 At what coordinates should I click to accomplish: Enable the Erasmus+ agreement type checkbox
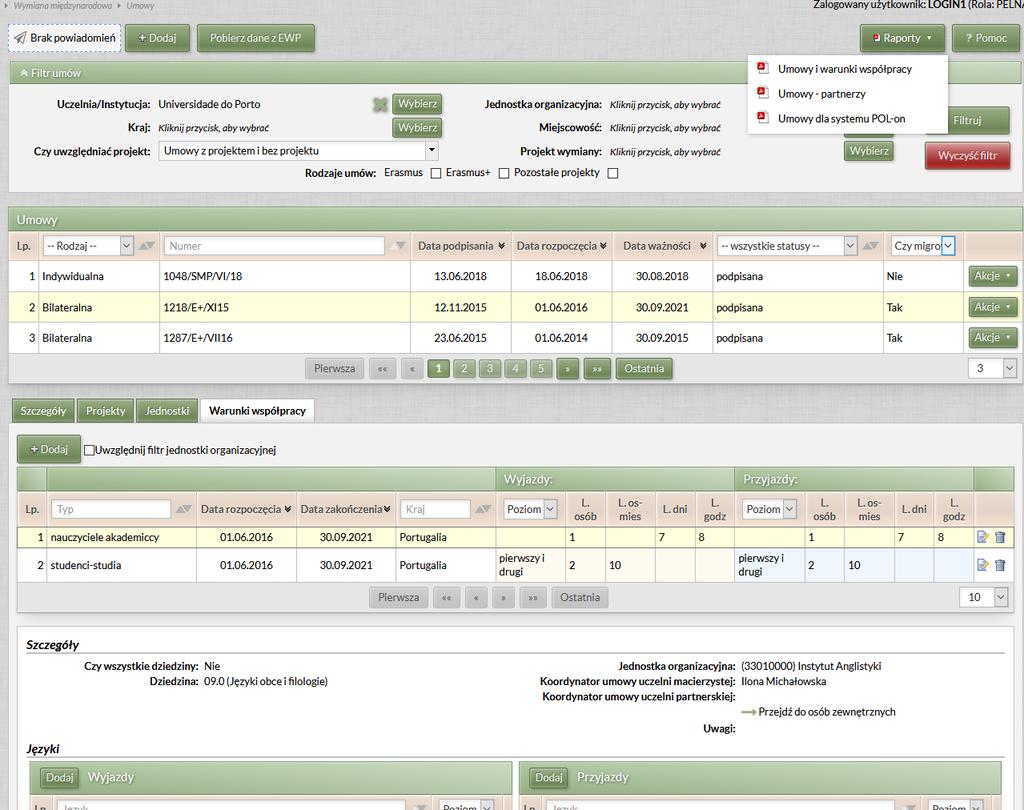point(504,173)
